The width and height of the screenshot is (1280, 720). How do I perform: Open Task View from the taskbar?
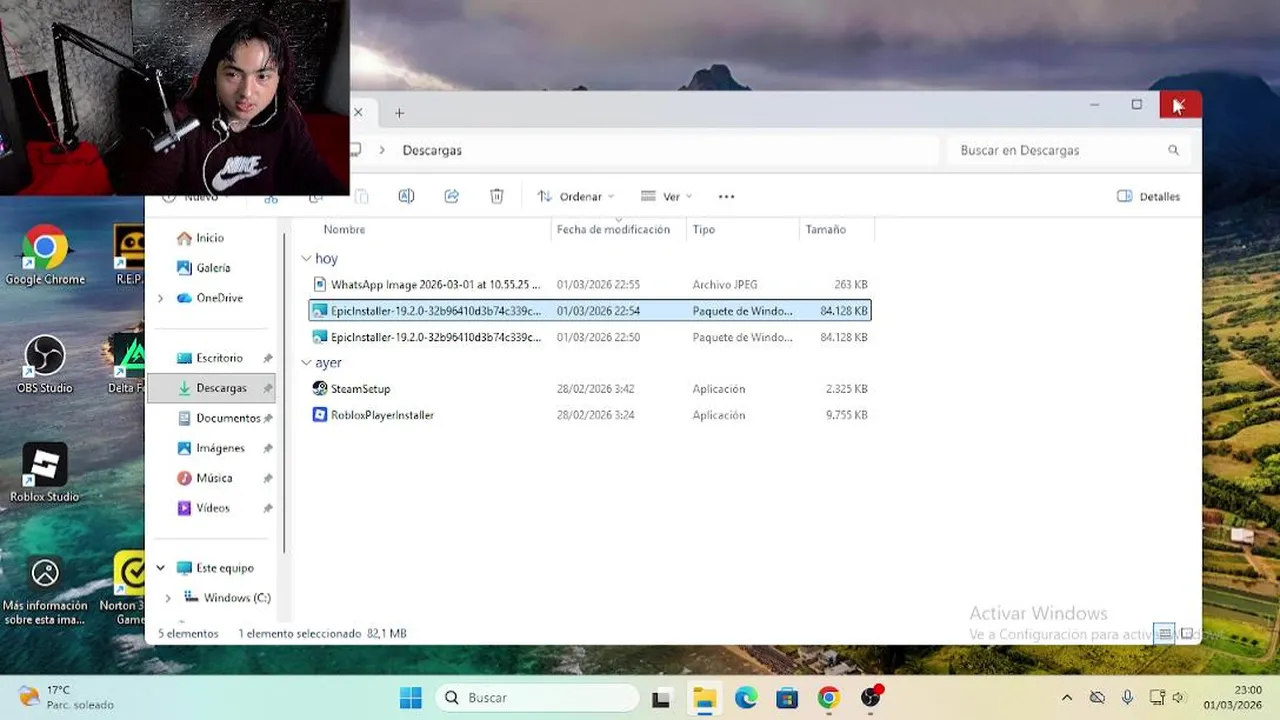tap(661, 698)
